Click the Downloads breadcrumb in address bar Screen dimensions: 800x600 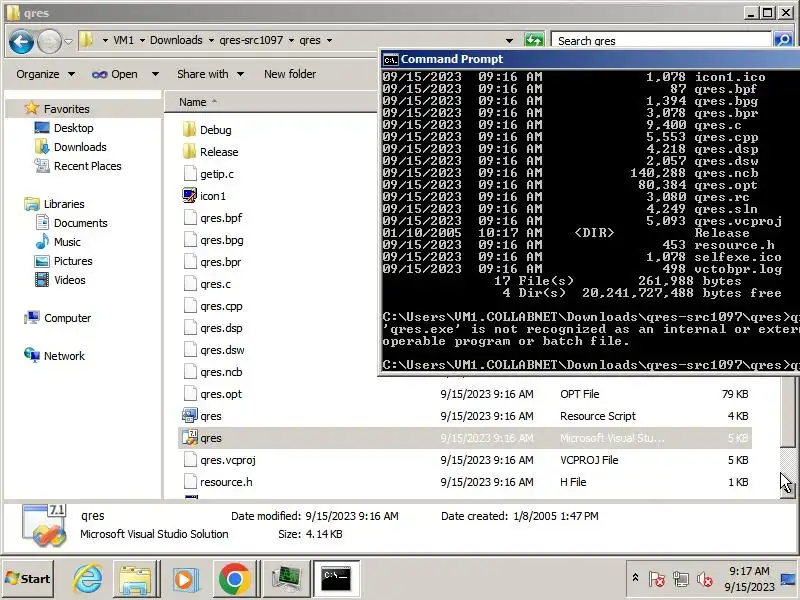point(176,40)
